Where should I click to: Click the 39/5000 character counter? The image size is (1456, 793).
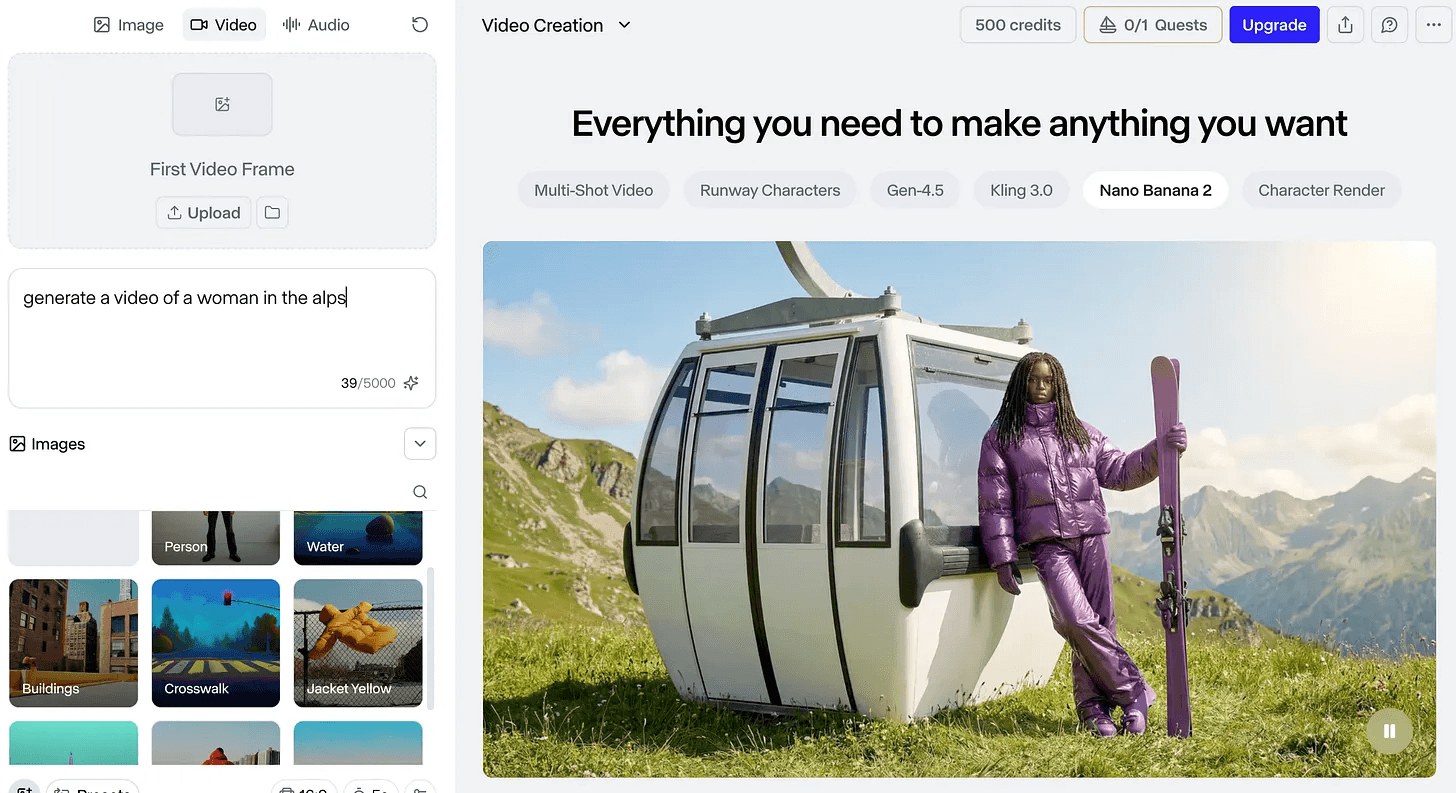tap(368, 383)
